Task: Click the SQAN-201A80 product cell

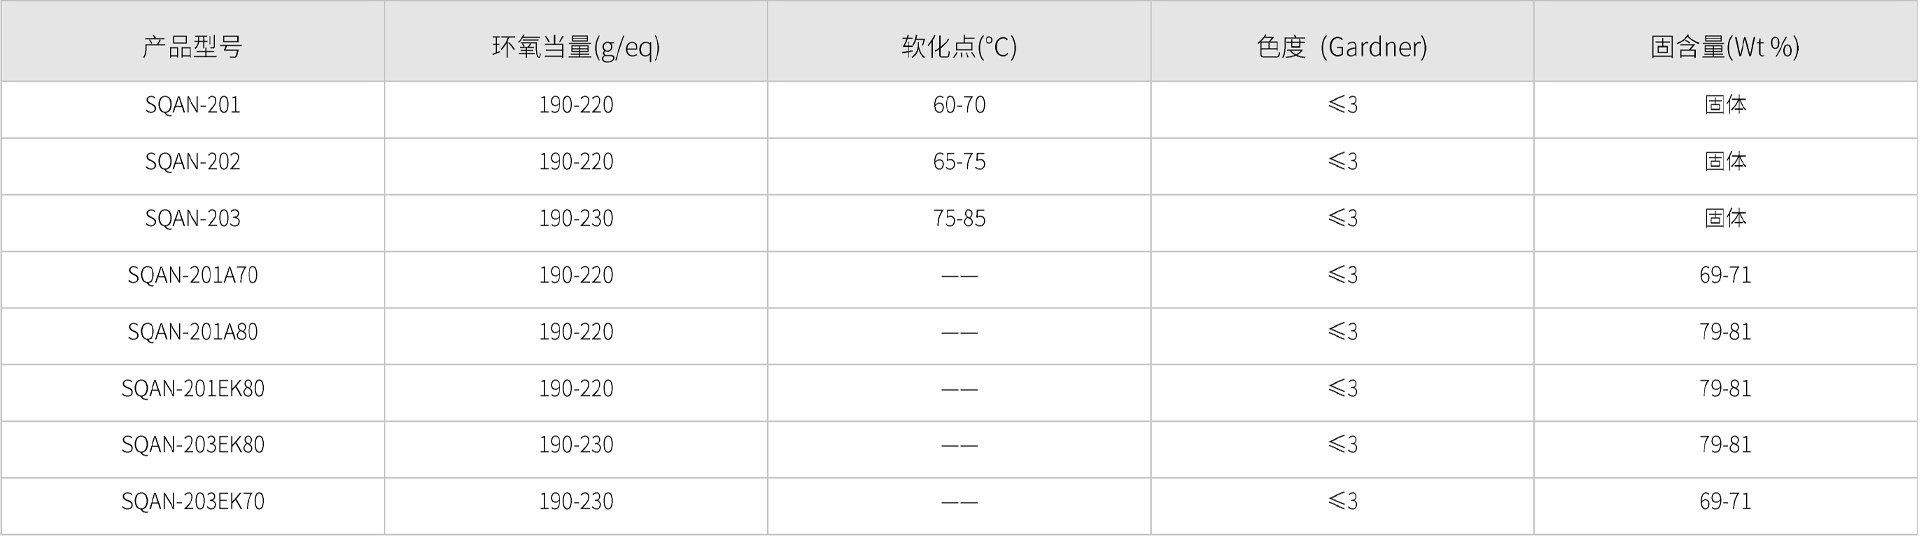Action: pyautogui.click(x=192, y=332)
